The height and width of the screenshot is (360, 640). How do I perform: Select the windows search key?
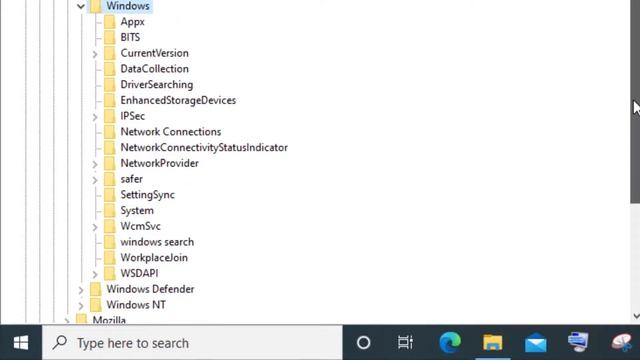157,242
